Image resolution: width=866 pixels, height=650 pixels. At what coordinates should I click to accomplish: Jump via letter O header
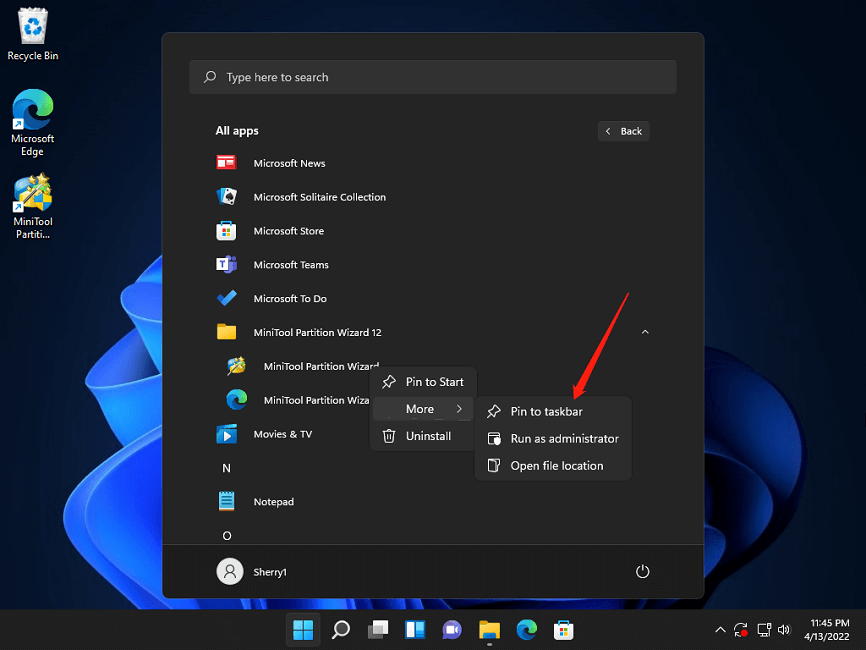[226, 535]
